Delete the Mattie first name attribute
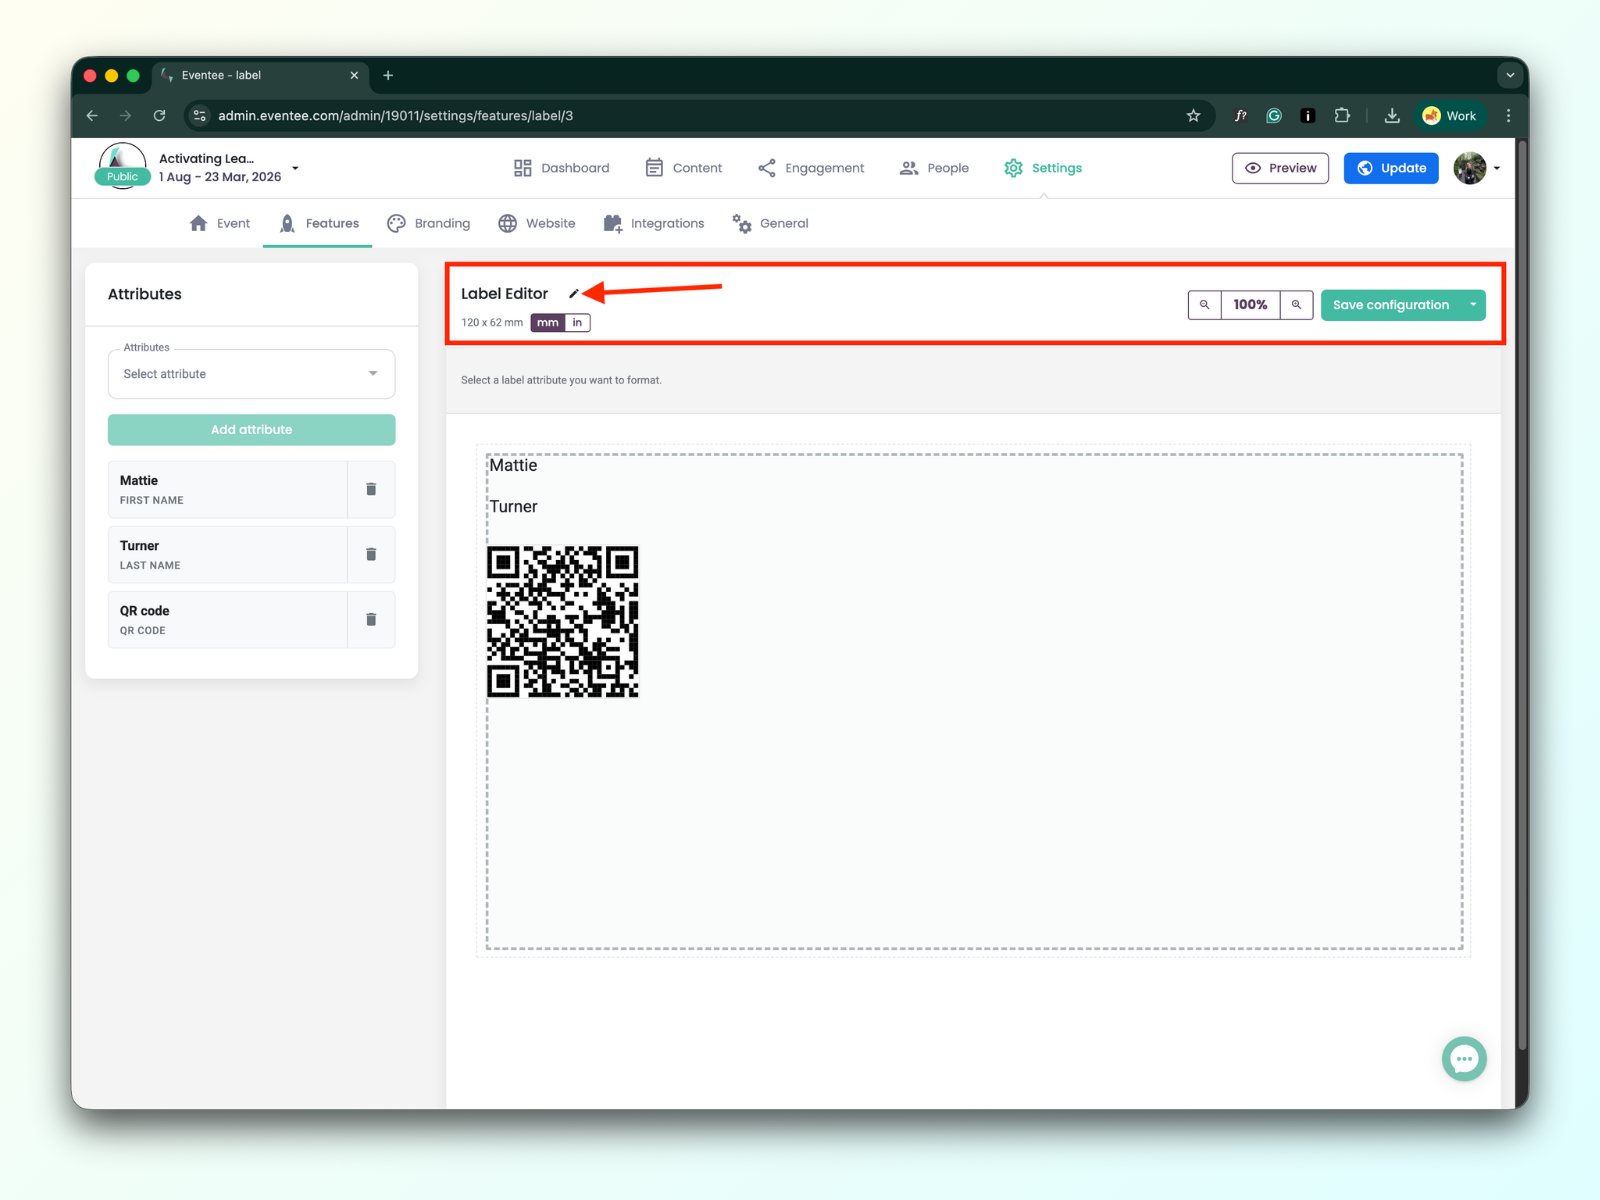 tap(371, 489)
